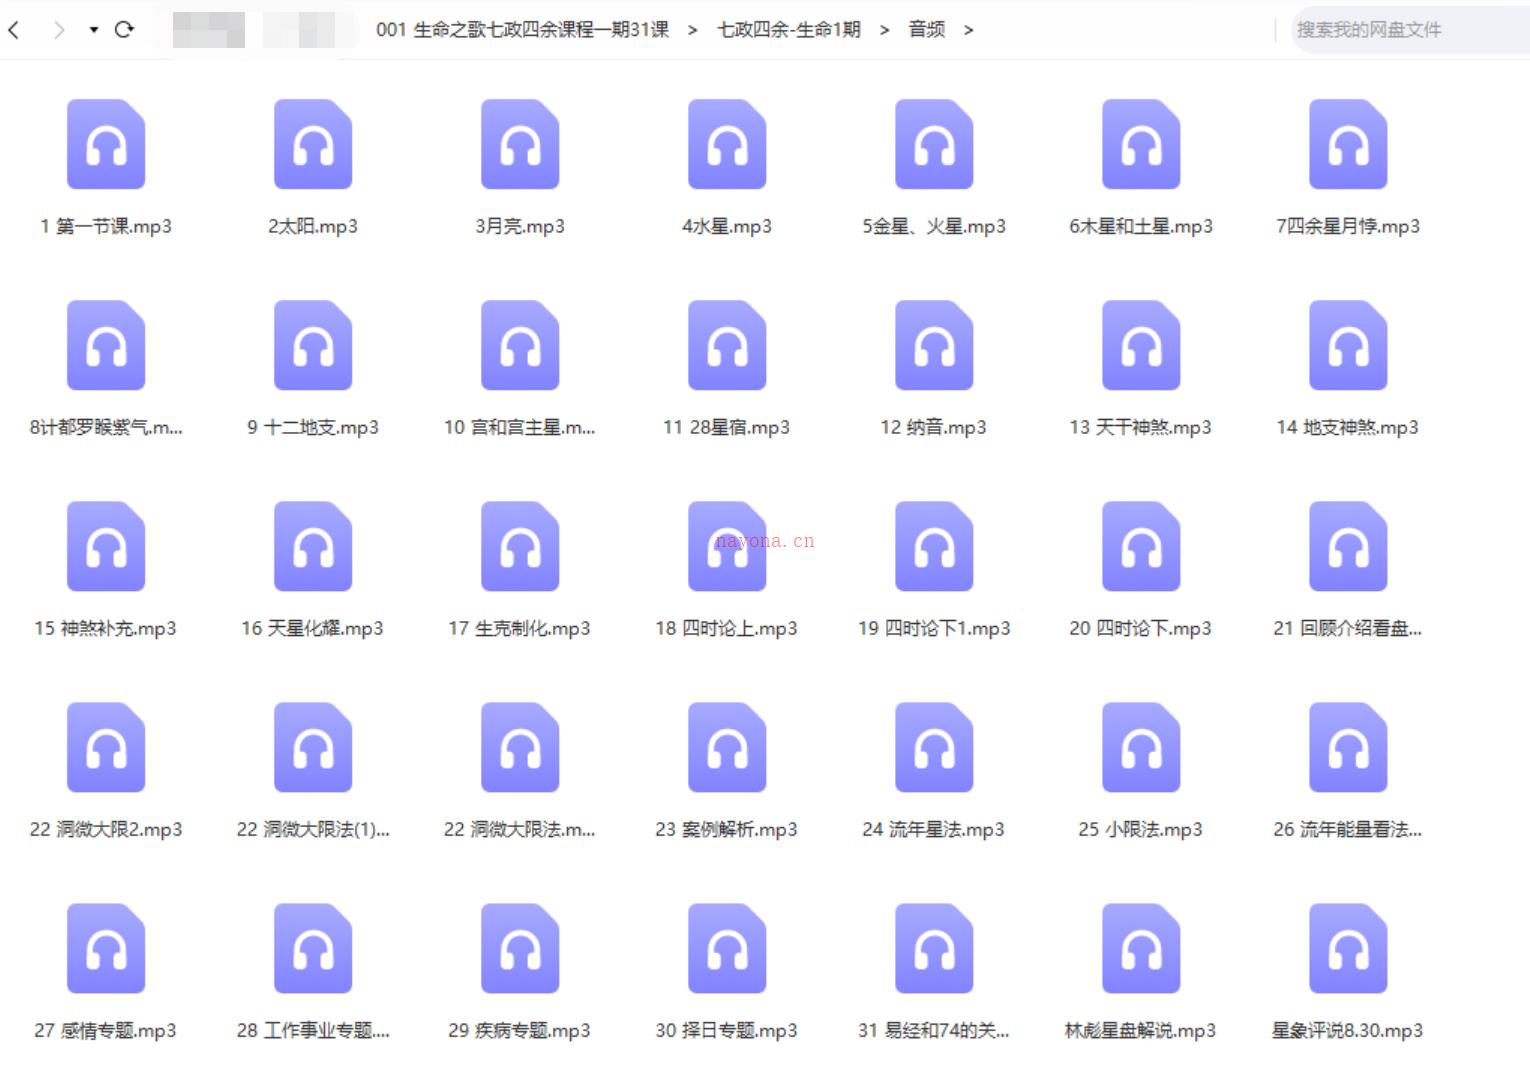1530x1080 pixels.
Task: Click file name 29 疾病专题.mp3
Action: coord(520,1030)
